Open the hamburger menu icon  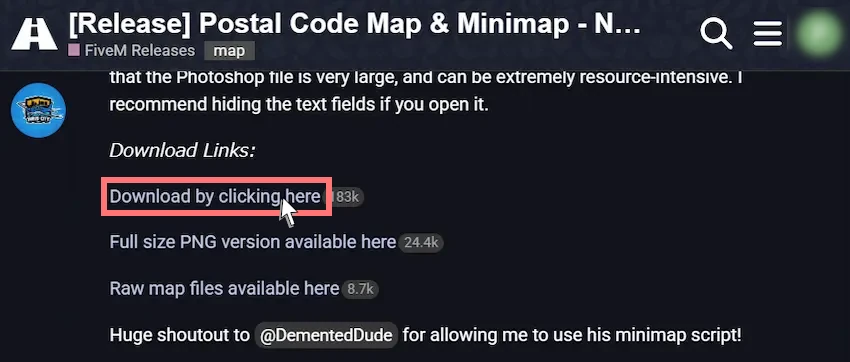(x=768, y=34)
